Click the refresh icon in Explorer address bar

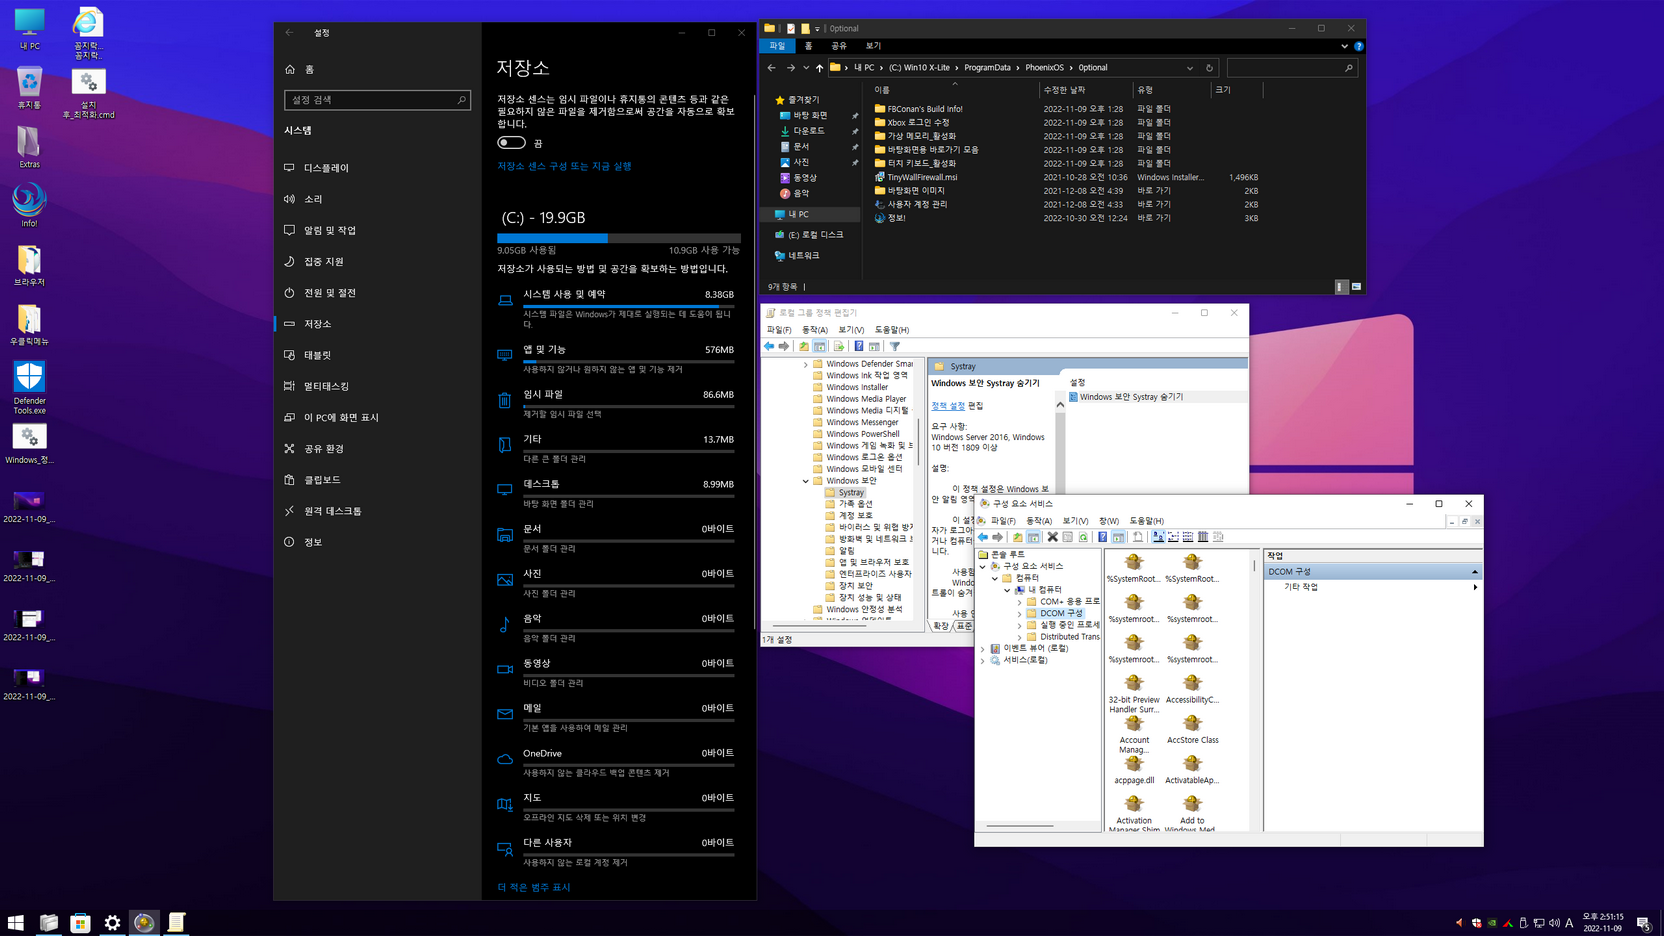(1209, 68)
